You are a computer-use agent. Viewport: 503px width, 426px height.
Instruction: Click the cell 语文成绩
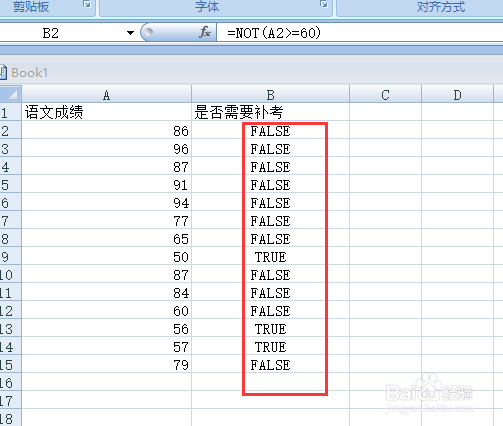107,112
